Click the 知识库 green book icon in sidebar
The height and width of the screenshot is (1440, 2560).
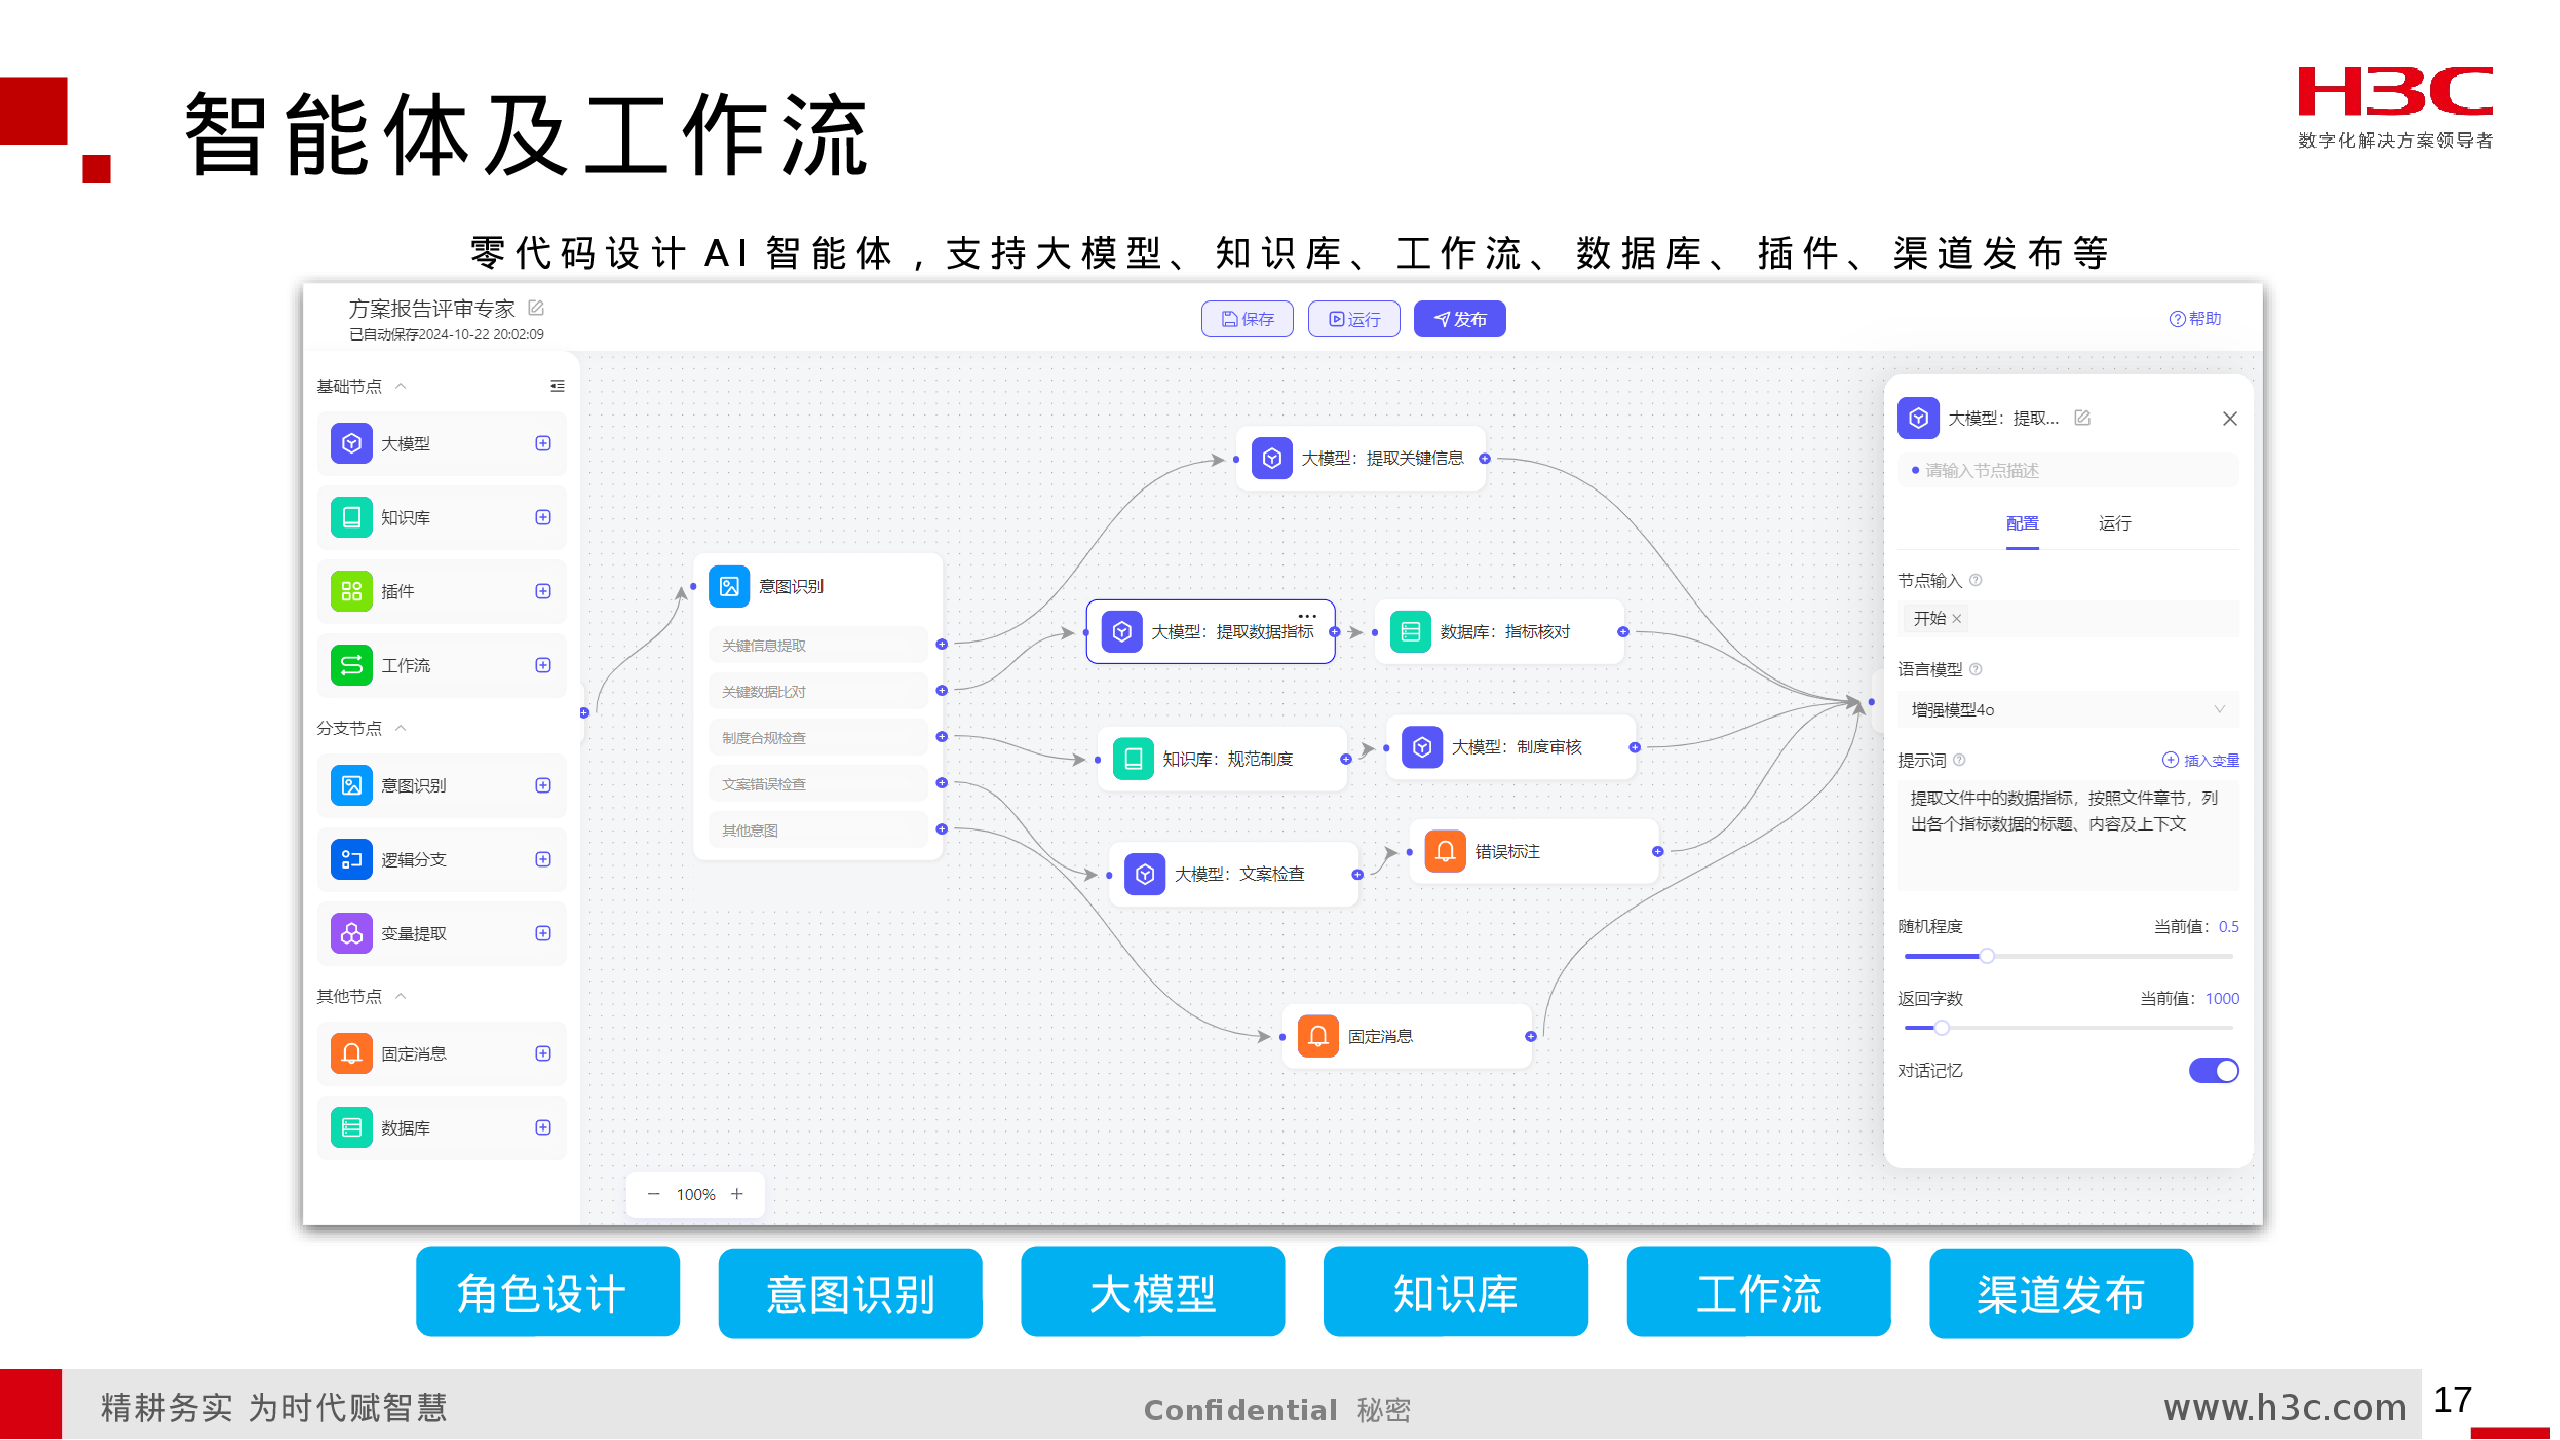click(x=351, y=517)
